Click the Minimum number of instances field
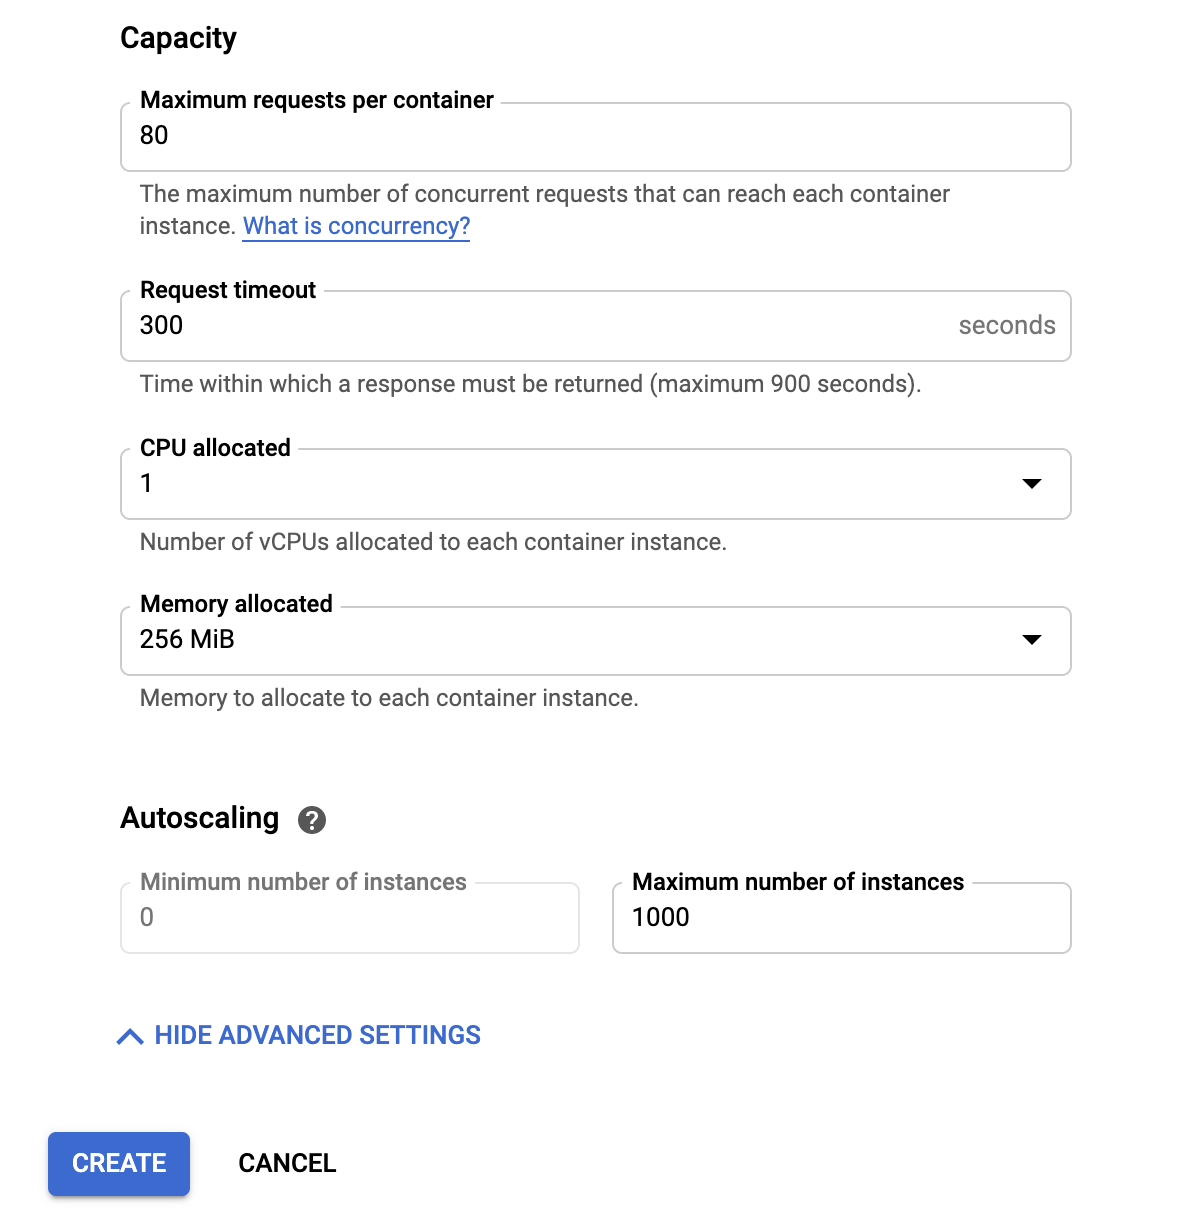The width and height of the screenshot is (1204, 1218). (x=349, y=918)
